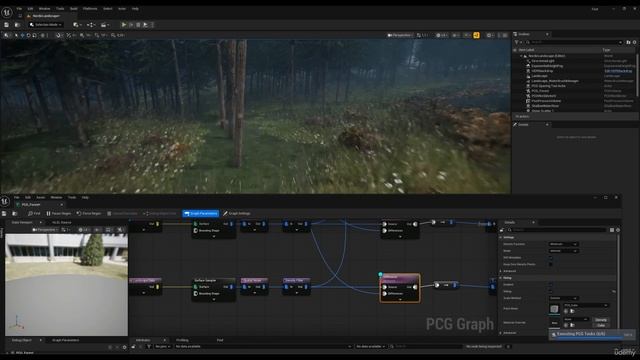Click filter icon in Attributes panel

149,347
